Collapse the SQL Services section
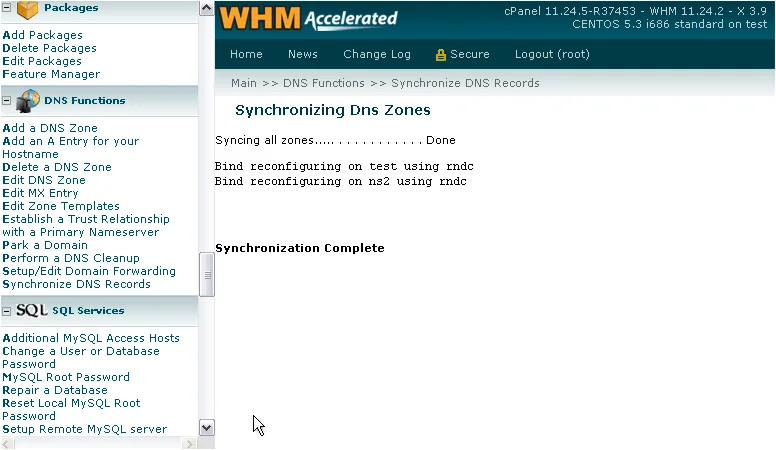776x450 pixels. 7,310
